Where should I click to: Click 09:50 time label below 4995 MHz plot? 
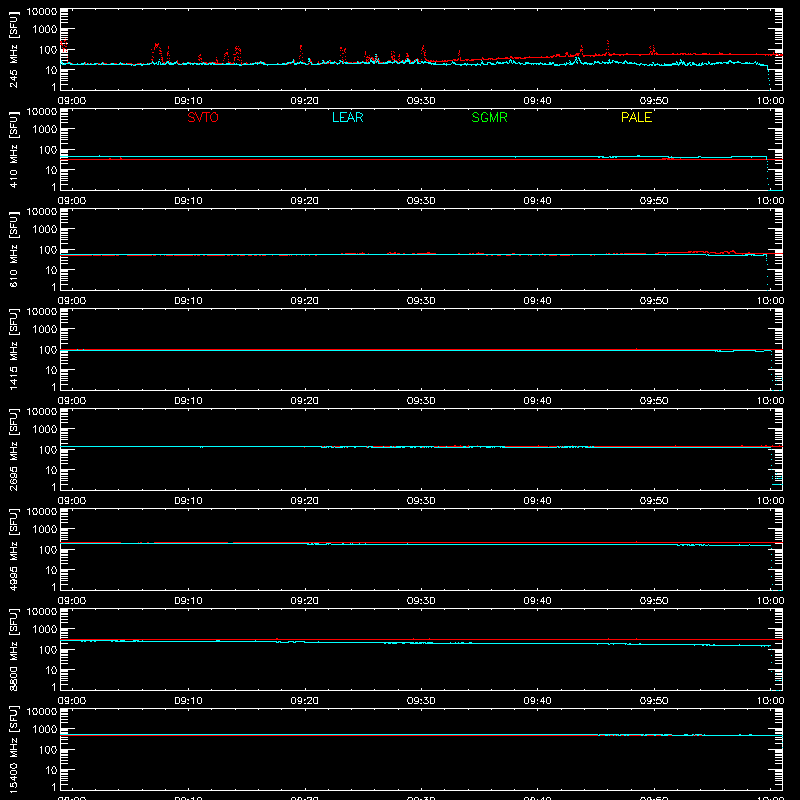(654, 601)
